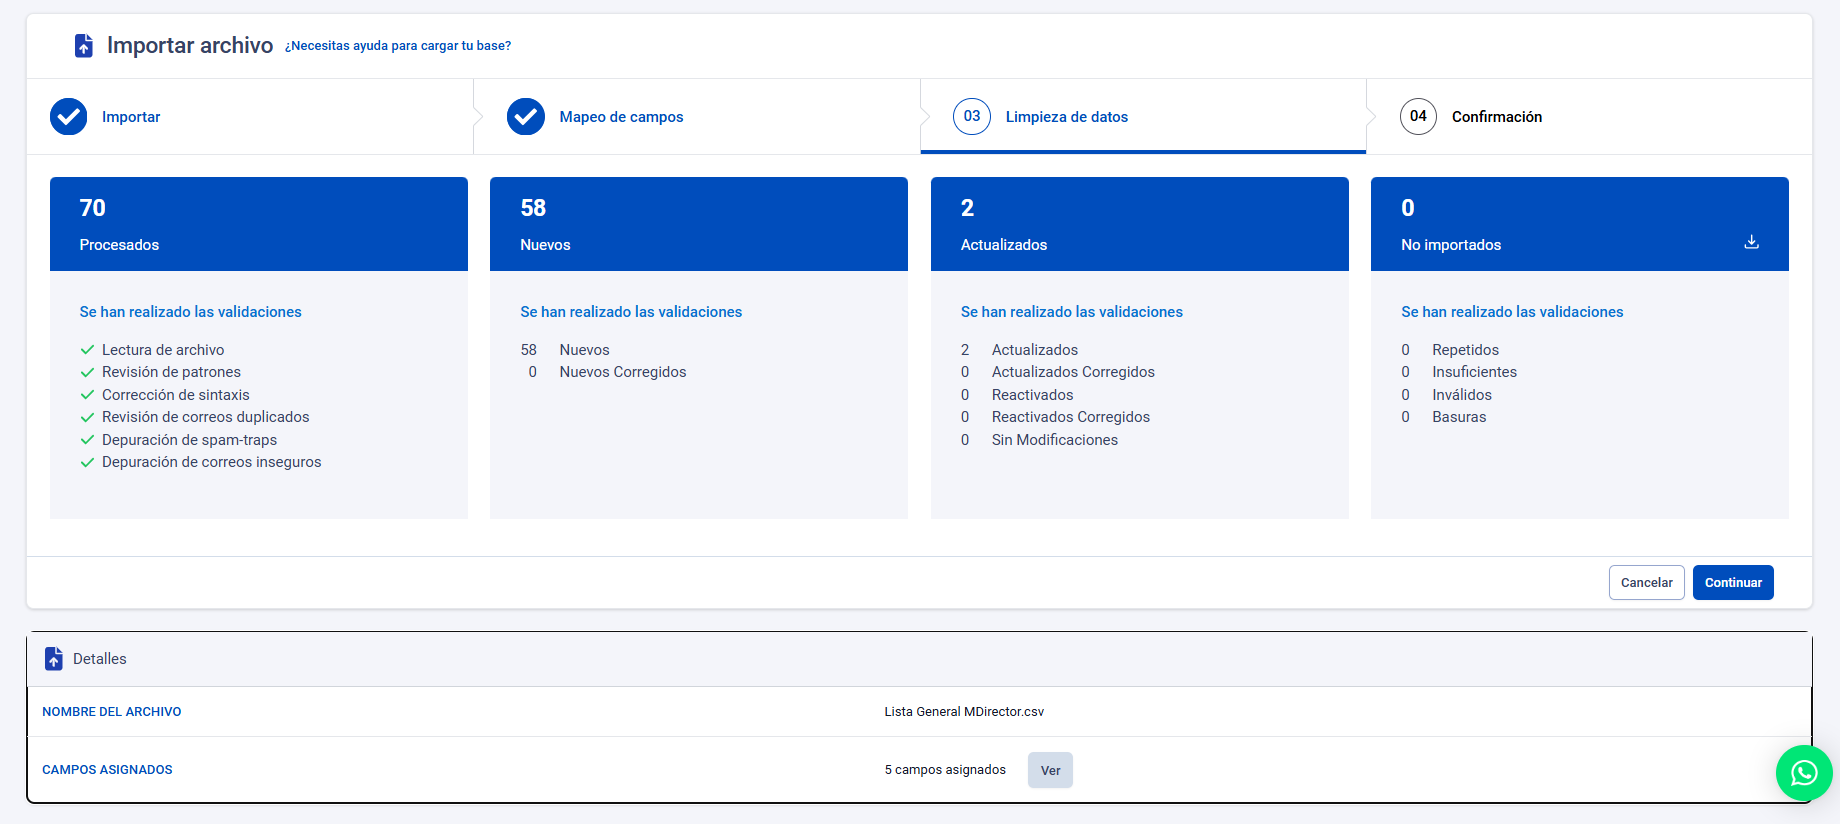Go to the Importar step tab
1840x824 pixels.
click(131, 117)
